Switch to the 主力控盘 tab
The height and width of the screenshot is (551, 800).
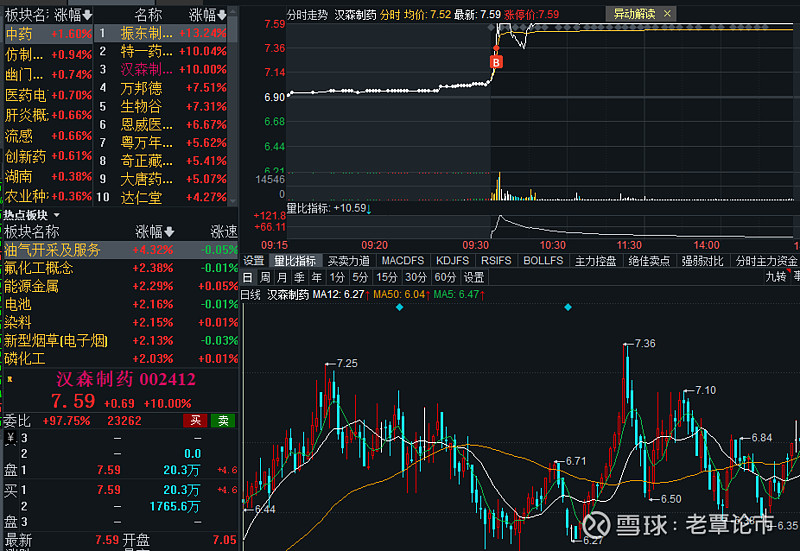click(595, 261)
